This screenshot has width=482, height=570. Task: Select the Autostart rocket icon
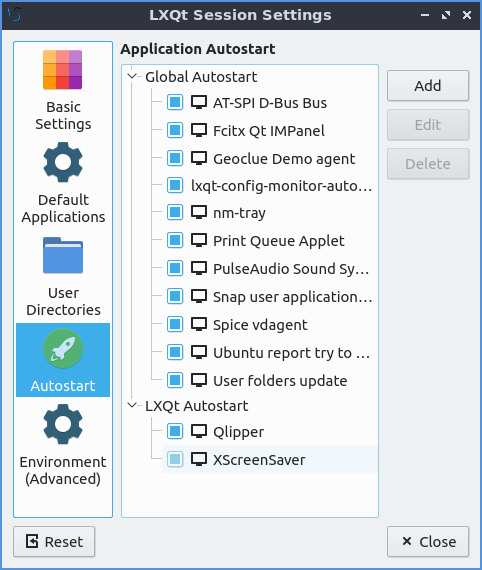pyautogui.click(x=63, y=349)
